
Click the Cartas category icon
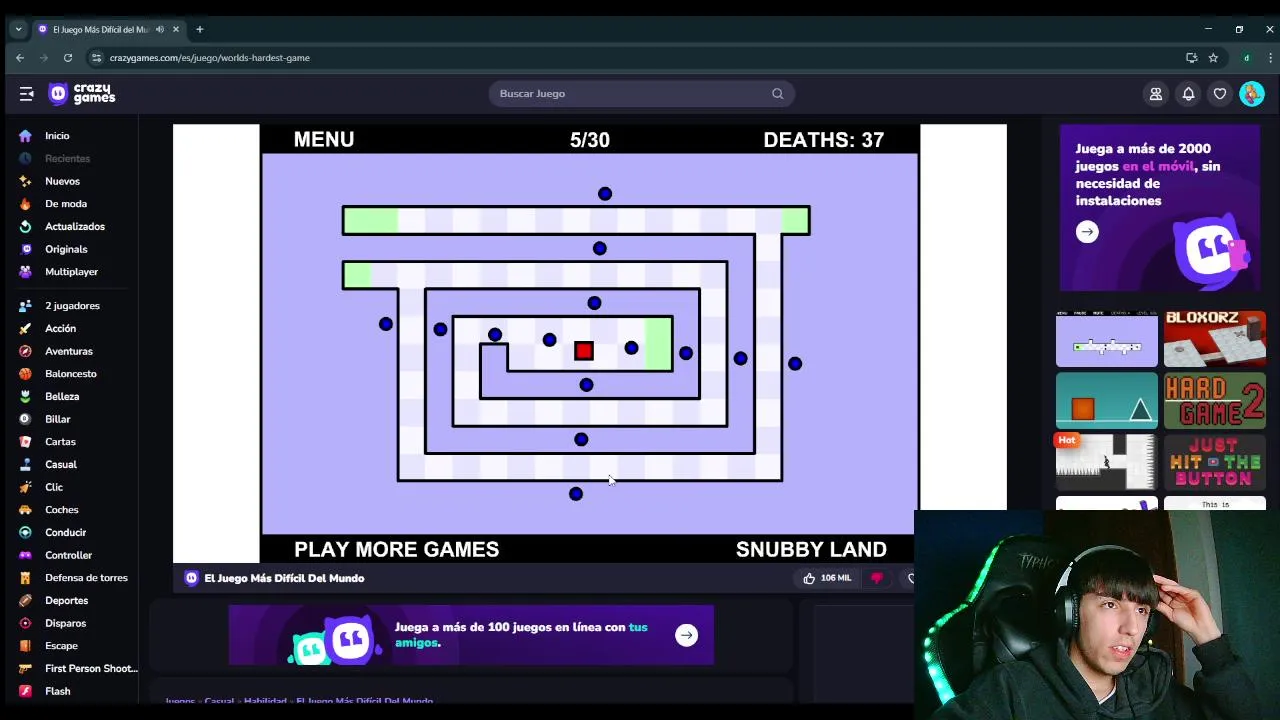25,442
